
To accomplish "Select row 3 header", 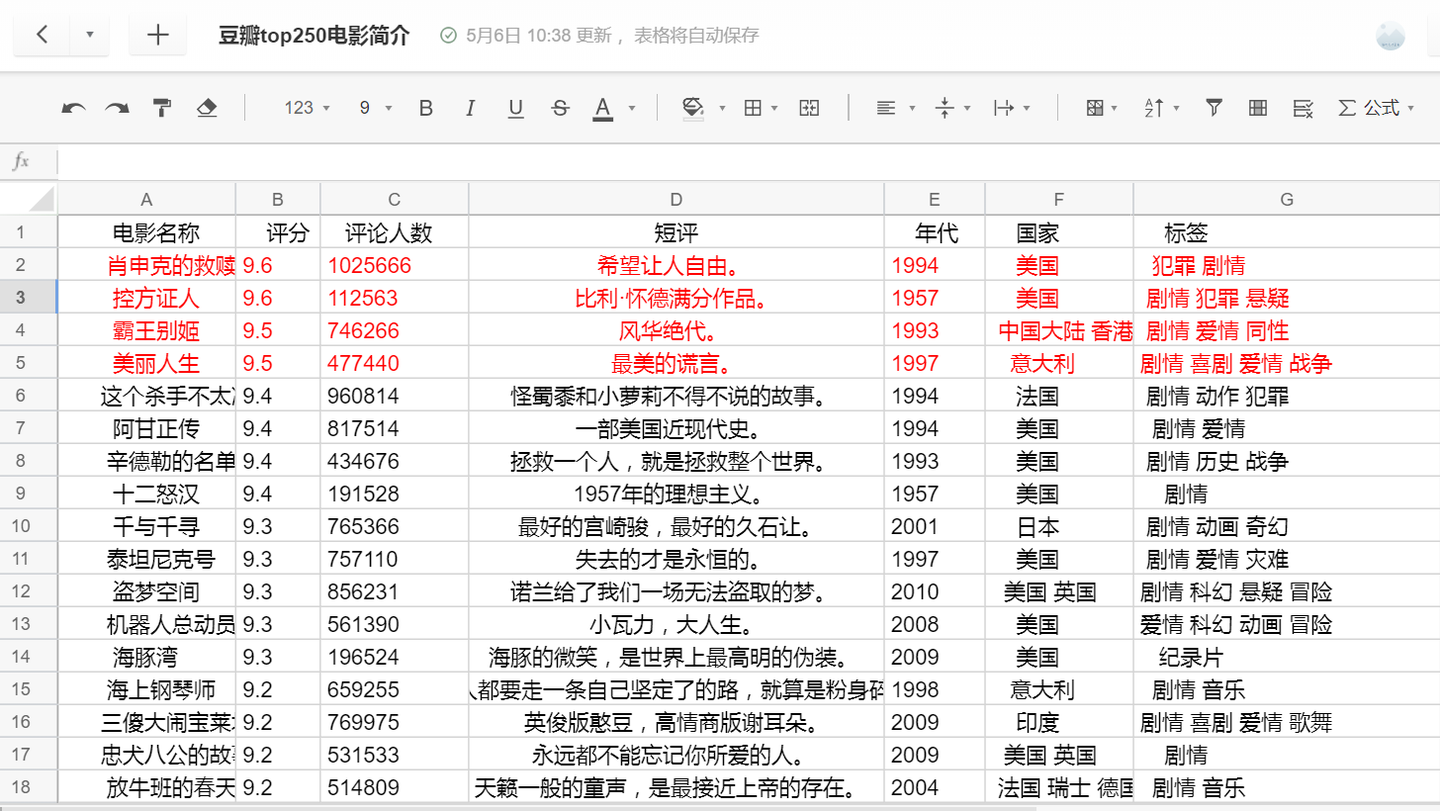I will pos(29,298).
